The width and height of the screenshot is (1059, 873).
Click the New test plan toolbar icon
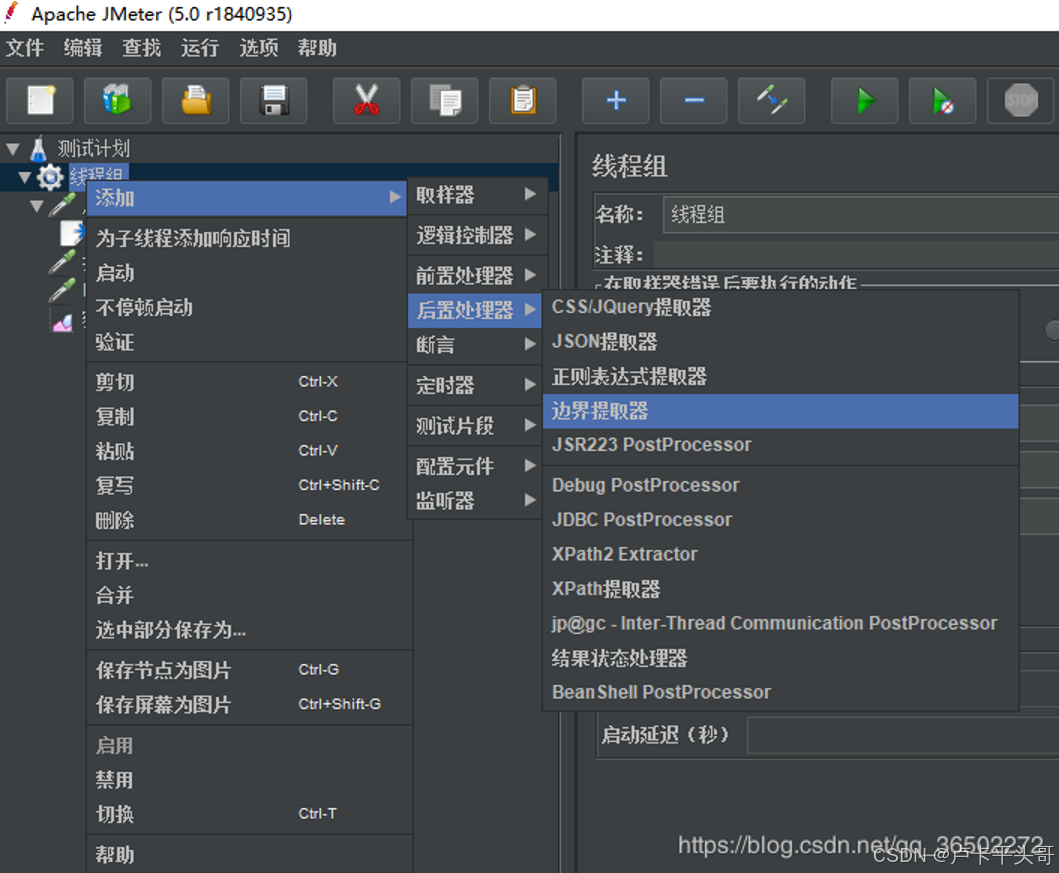(41, 101)
